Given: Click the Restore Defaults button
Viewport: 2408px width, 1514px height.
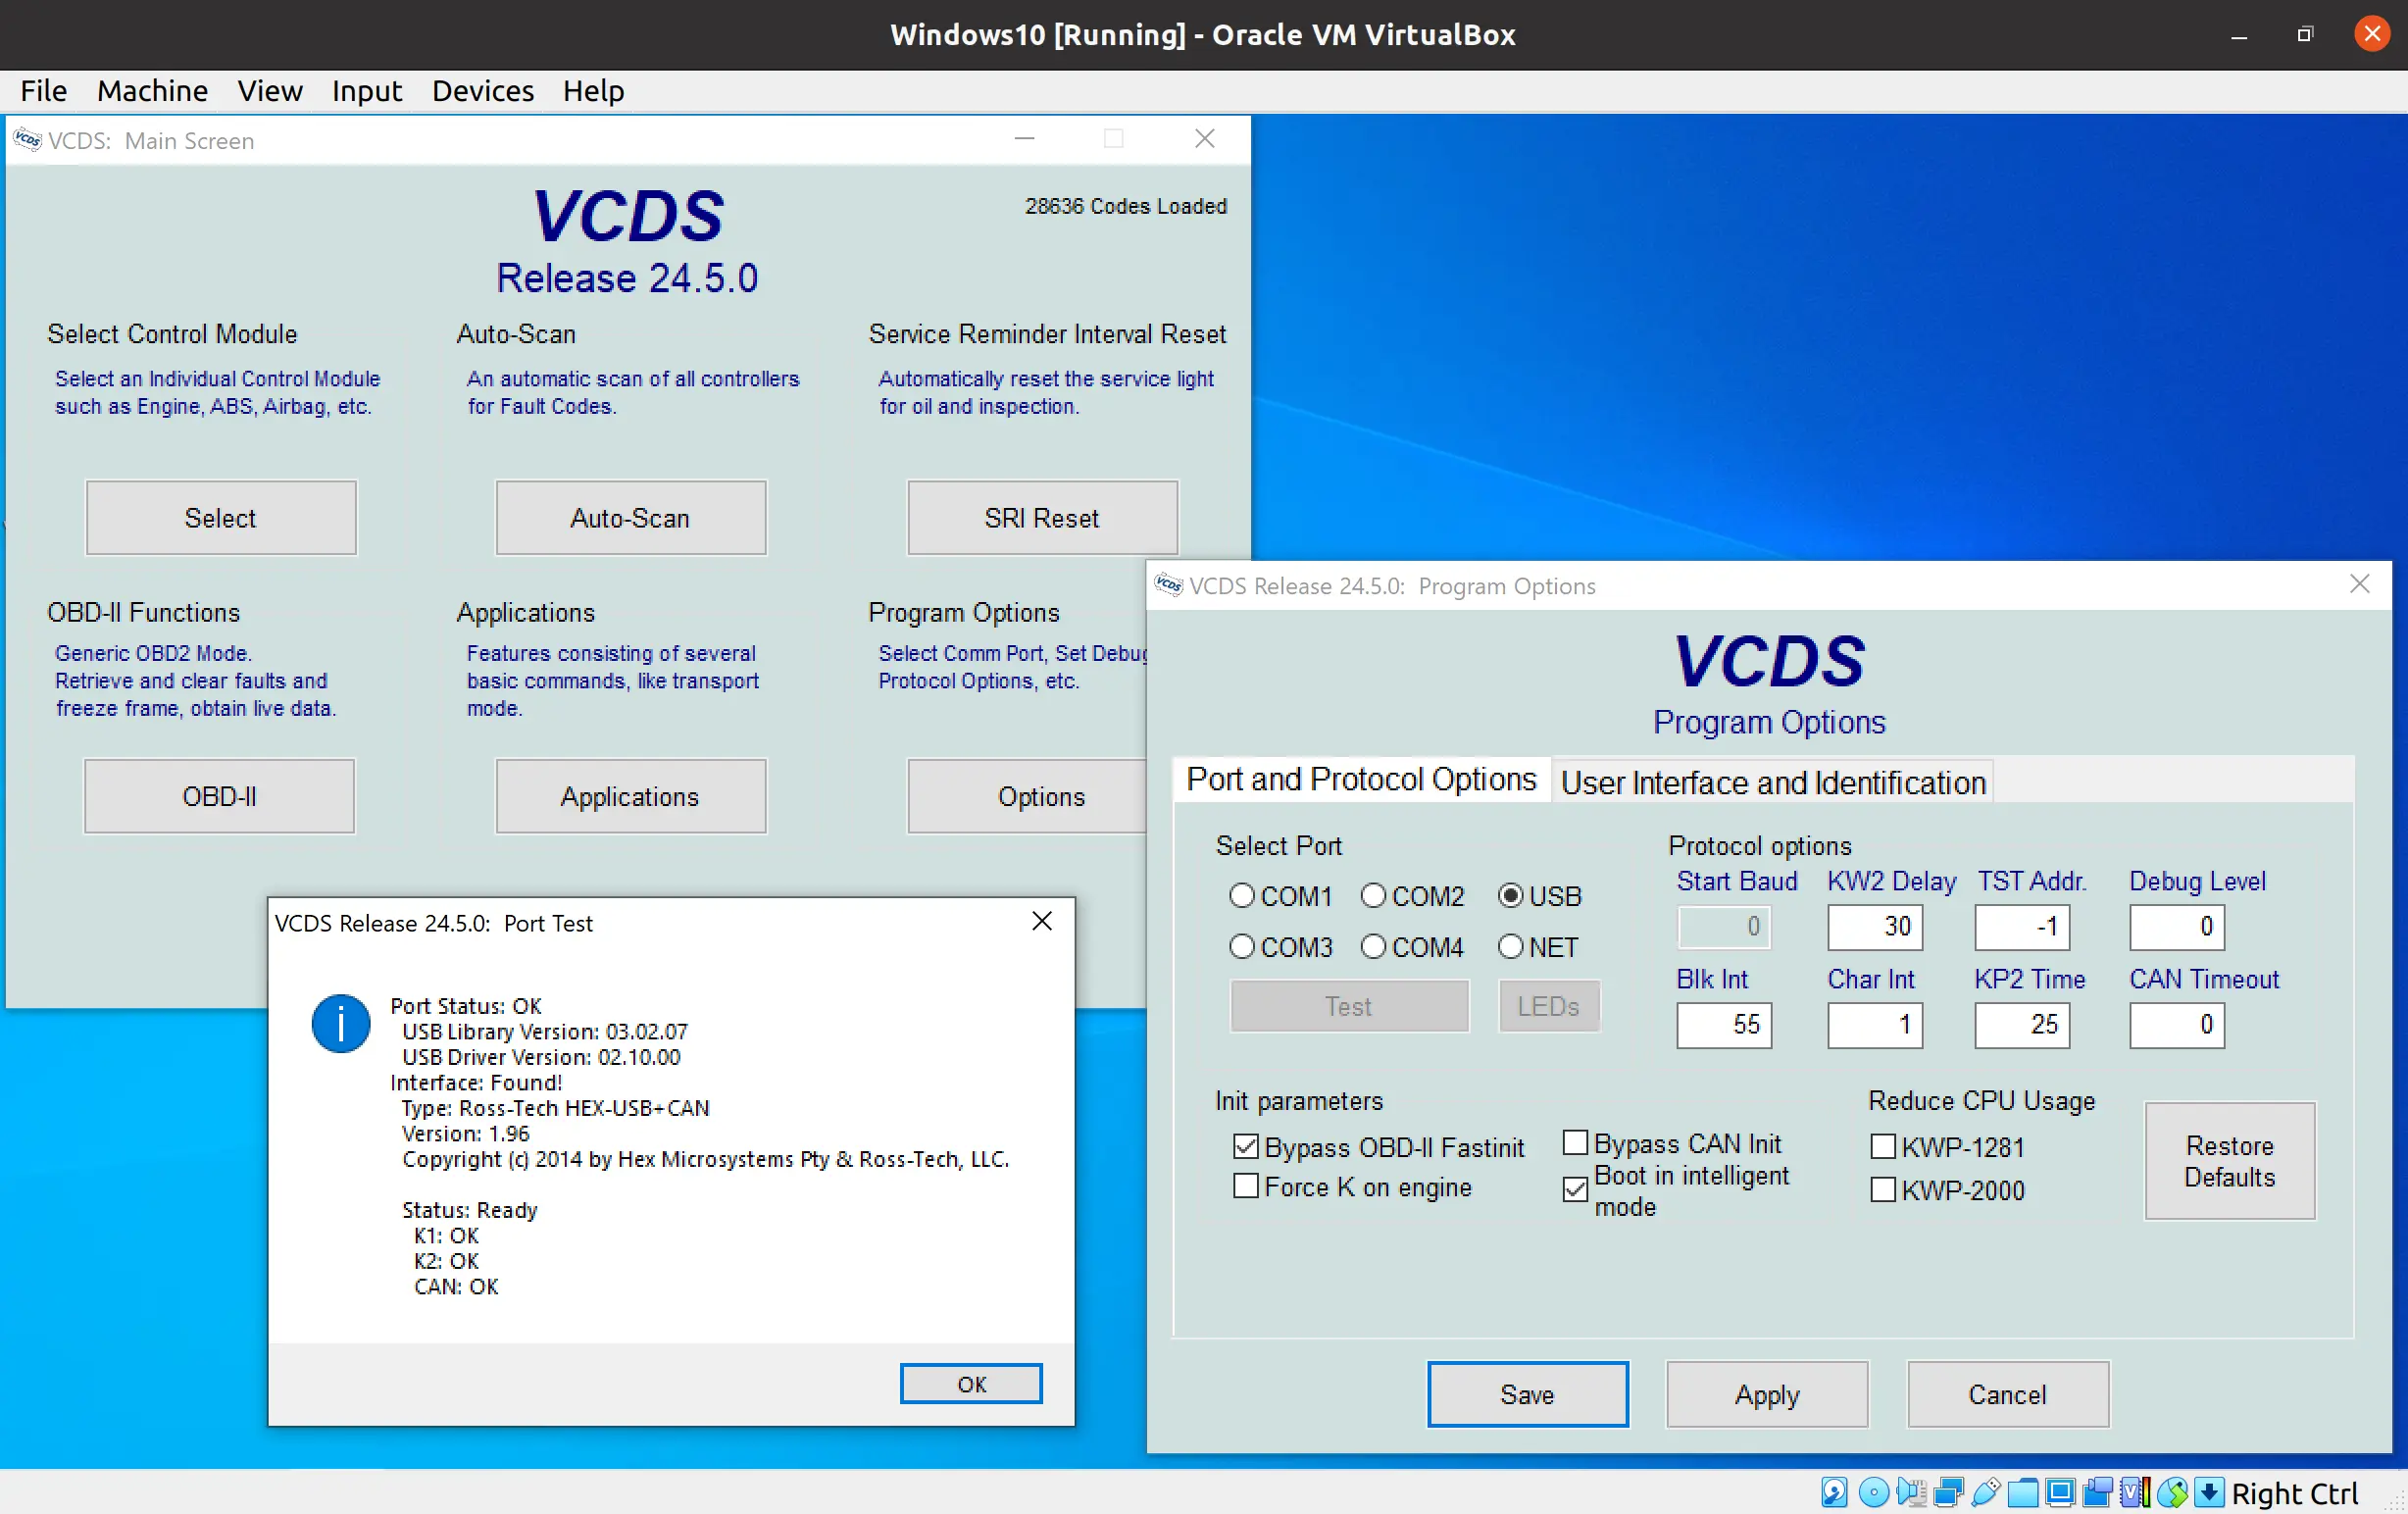Looking at the screenshot, I should click(x=2229, y=1161).
